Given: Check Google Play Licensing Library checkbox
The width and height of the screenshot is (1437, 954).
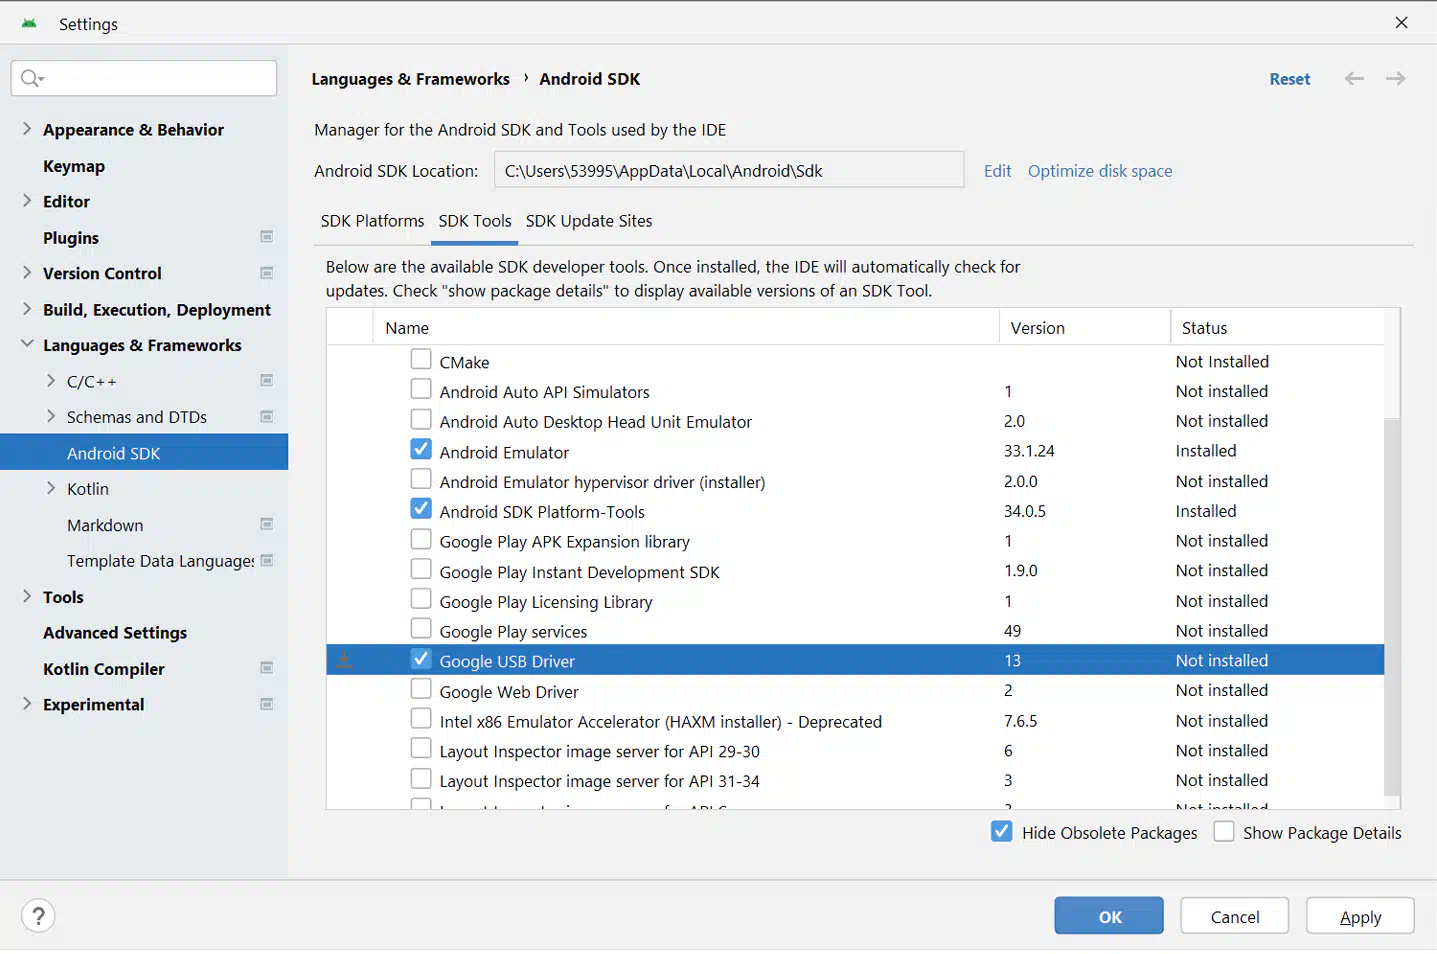Looking at the screenshot, I should [x=421, y=599].
